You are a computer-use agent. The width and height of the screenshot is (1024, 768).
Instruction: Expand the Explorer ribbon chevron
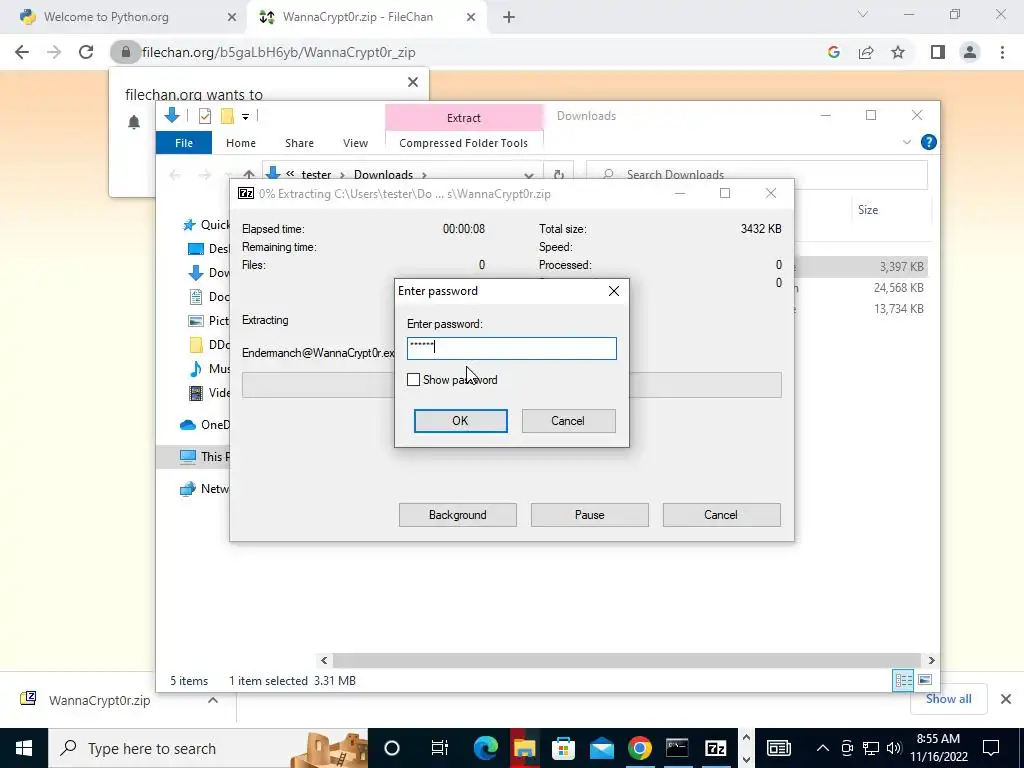click(906, 142)
